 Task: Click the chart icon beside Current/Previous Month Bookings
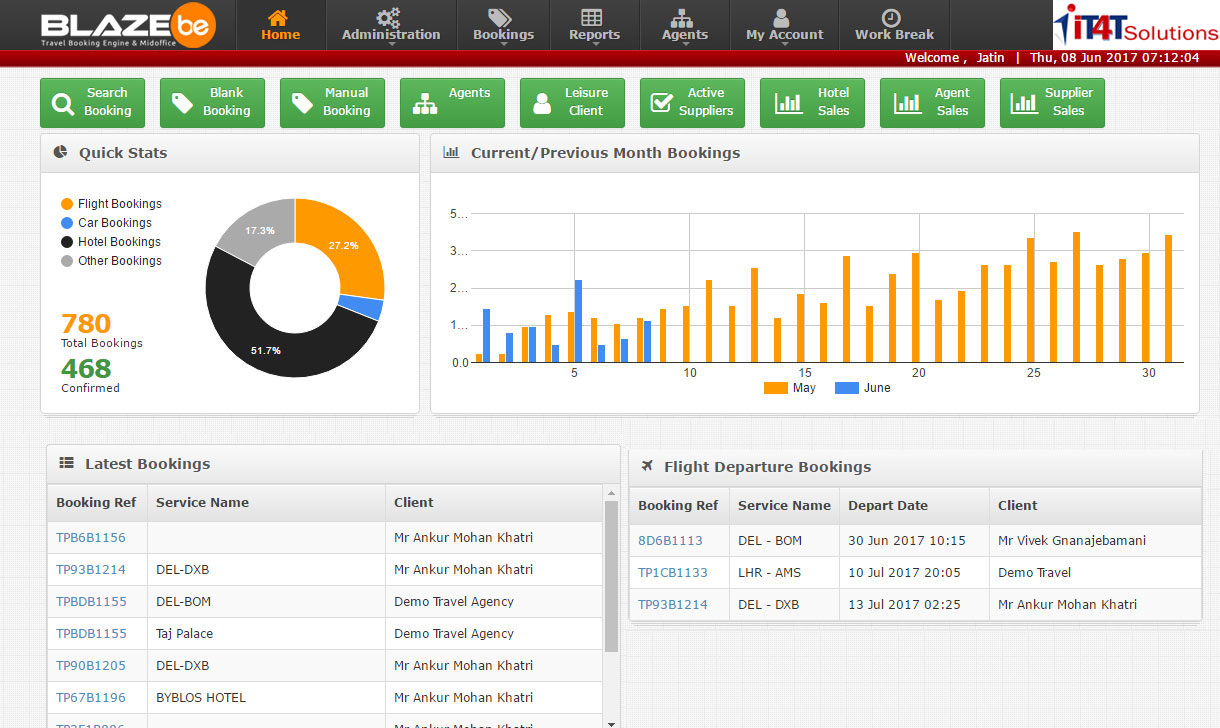pos(451,152)
